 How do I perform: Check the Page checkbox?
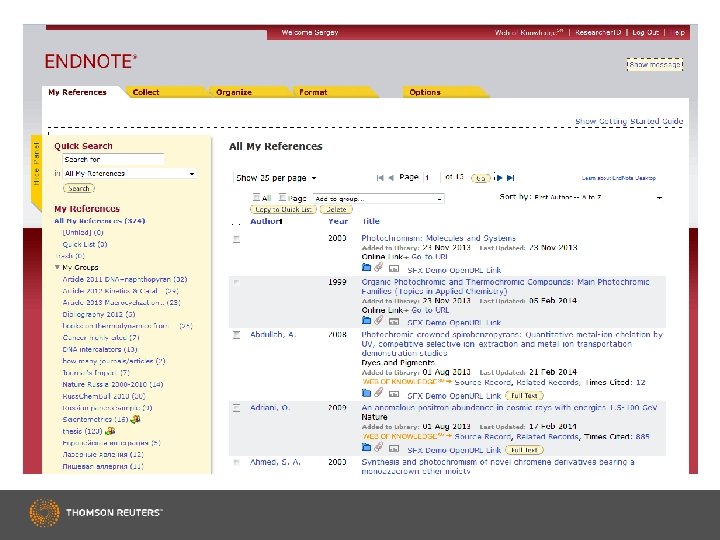coord(282,197)
